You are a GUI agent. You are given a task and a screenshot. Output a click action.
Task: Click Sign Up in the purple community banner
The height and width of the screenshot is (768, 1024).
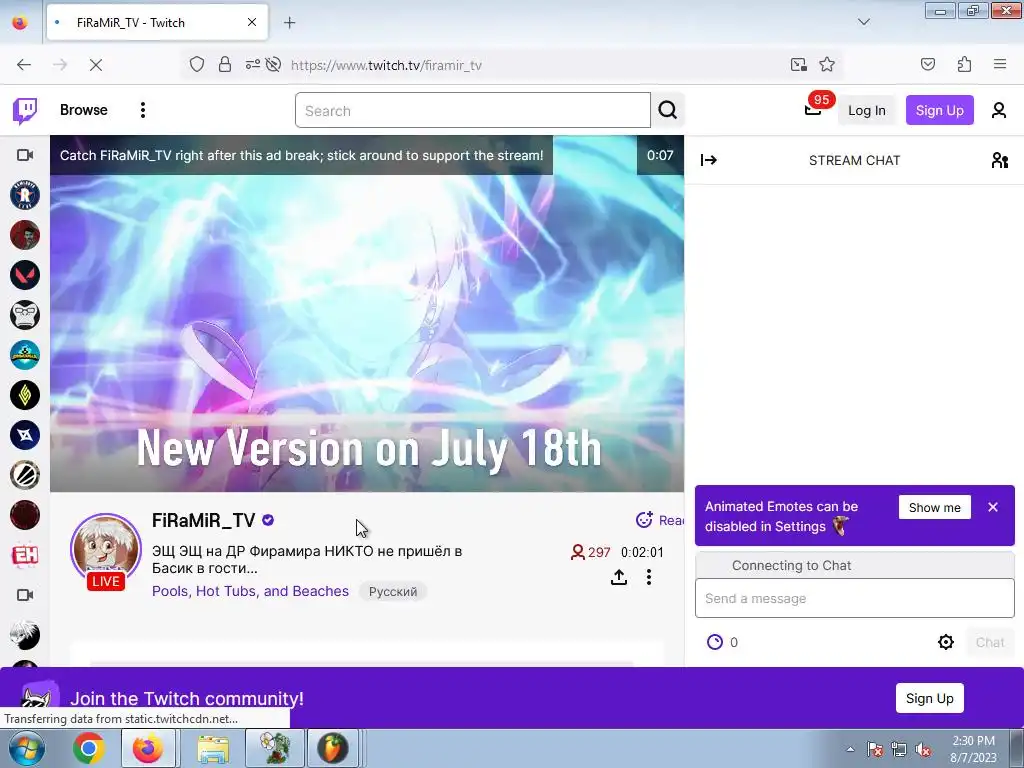[x=929, y=698]
